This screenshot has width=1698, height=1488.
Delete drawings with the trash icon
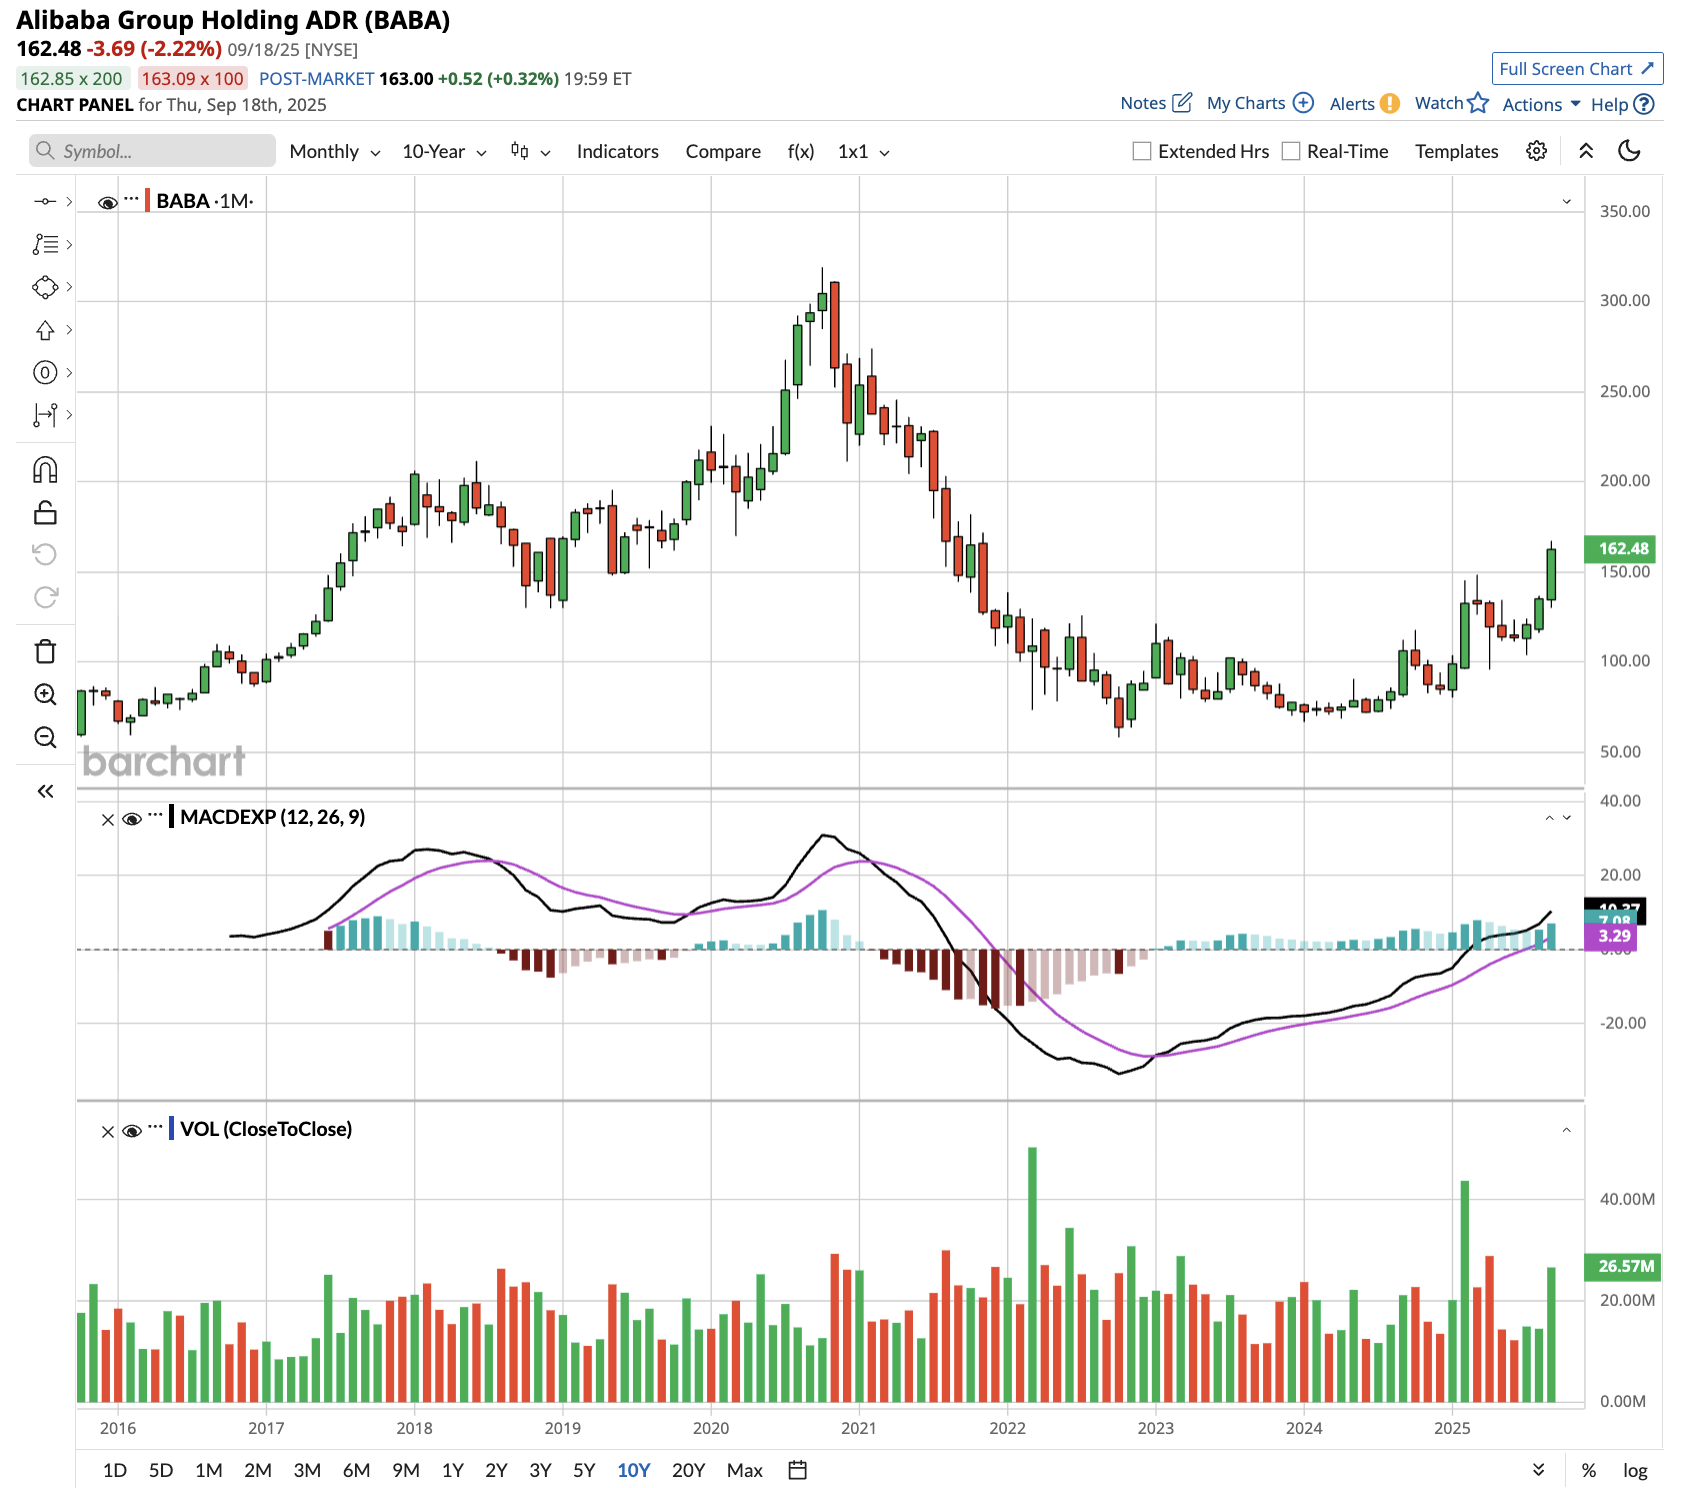click(x=45, y=651)
